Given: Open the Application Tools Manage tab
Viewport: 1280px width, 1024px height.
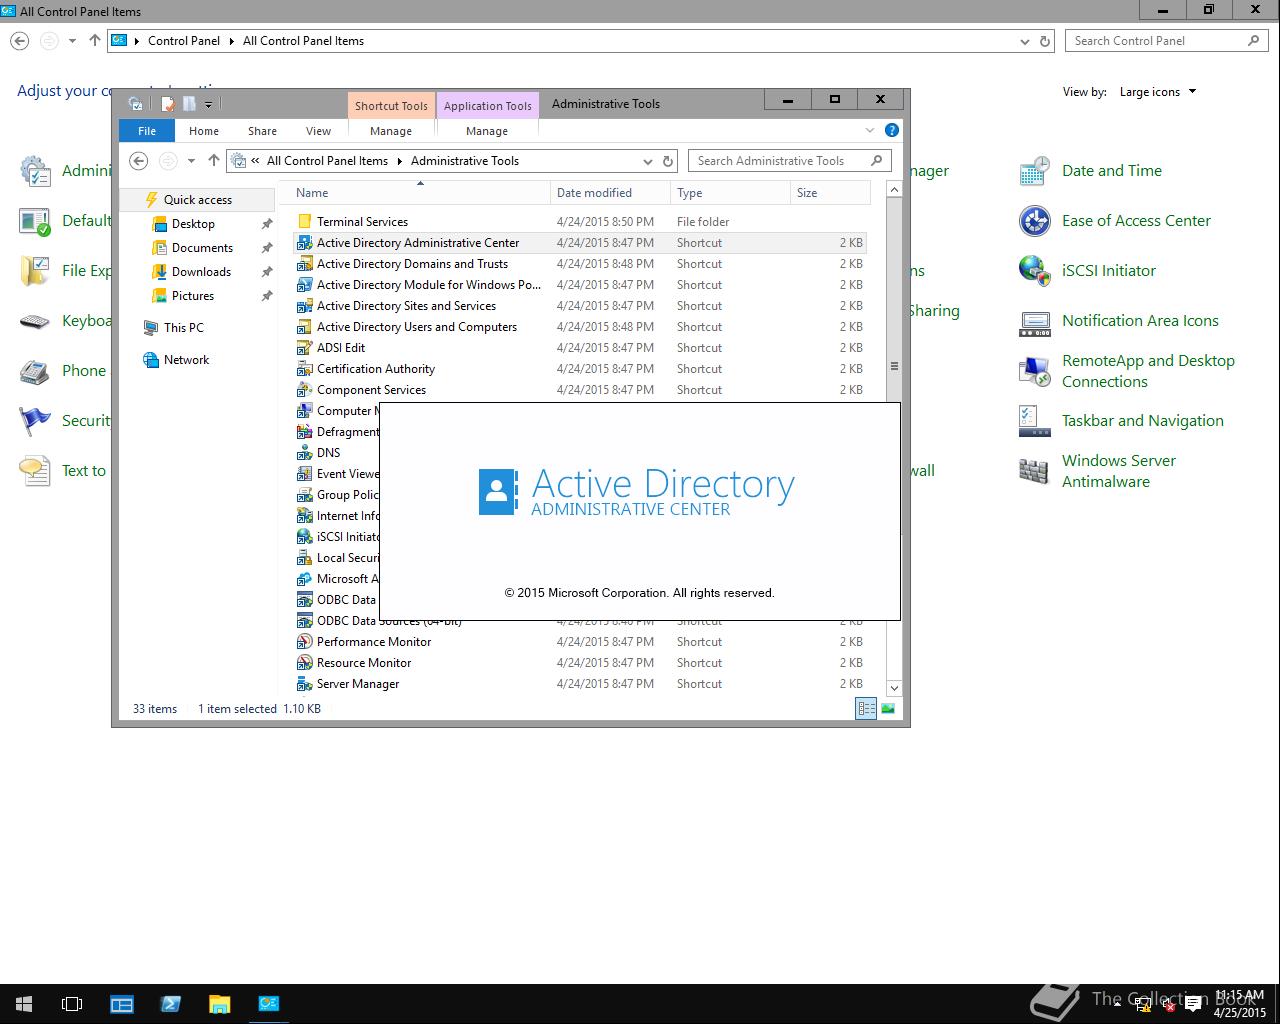Looking at the screenshot, I should pyautogui.click(x=487, y=131).
